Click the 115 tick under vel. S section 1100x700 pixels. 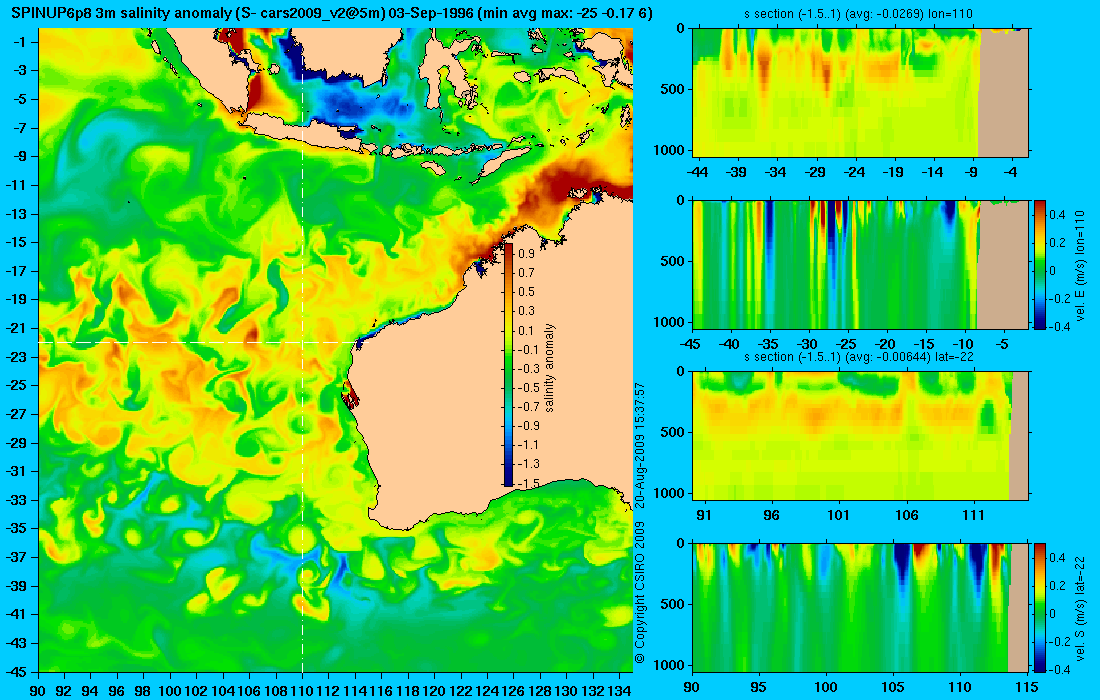coord(1027,687)
